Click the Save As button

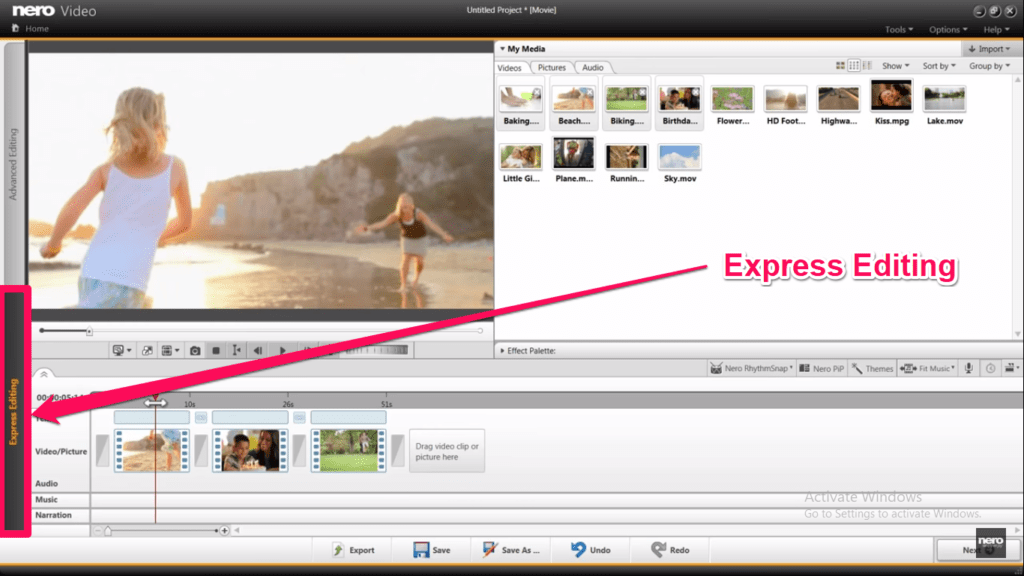coord(511,549)
